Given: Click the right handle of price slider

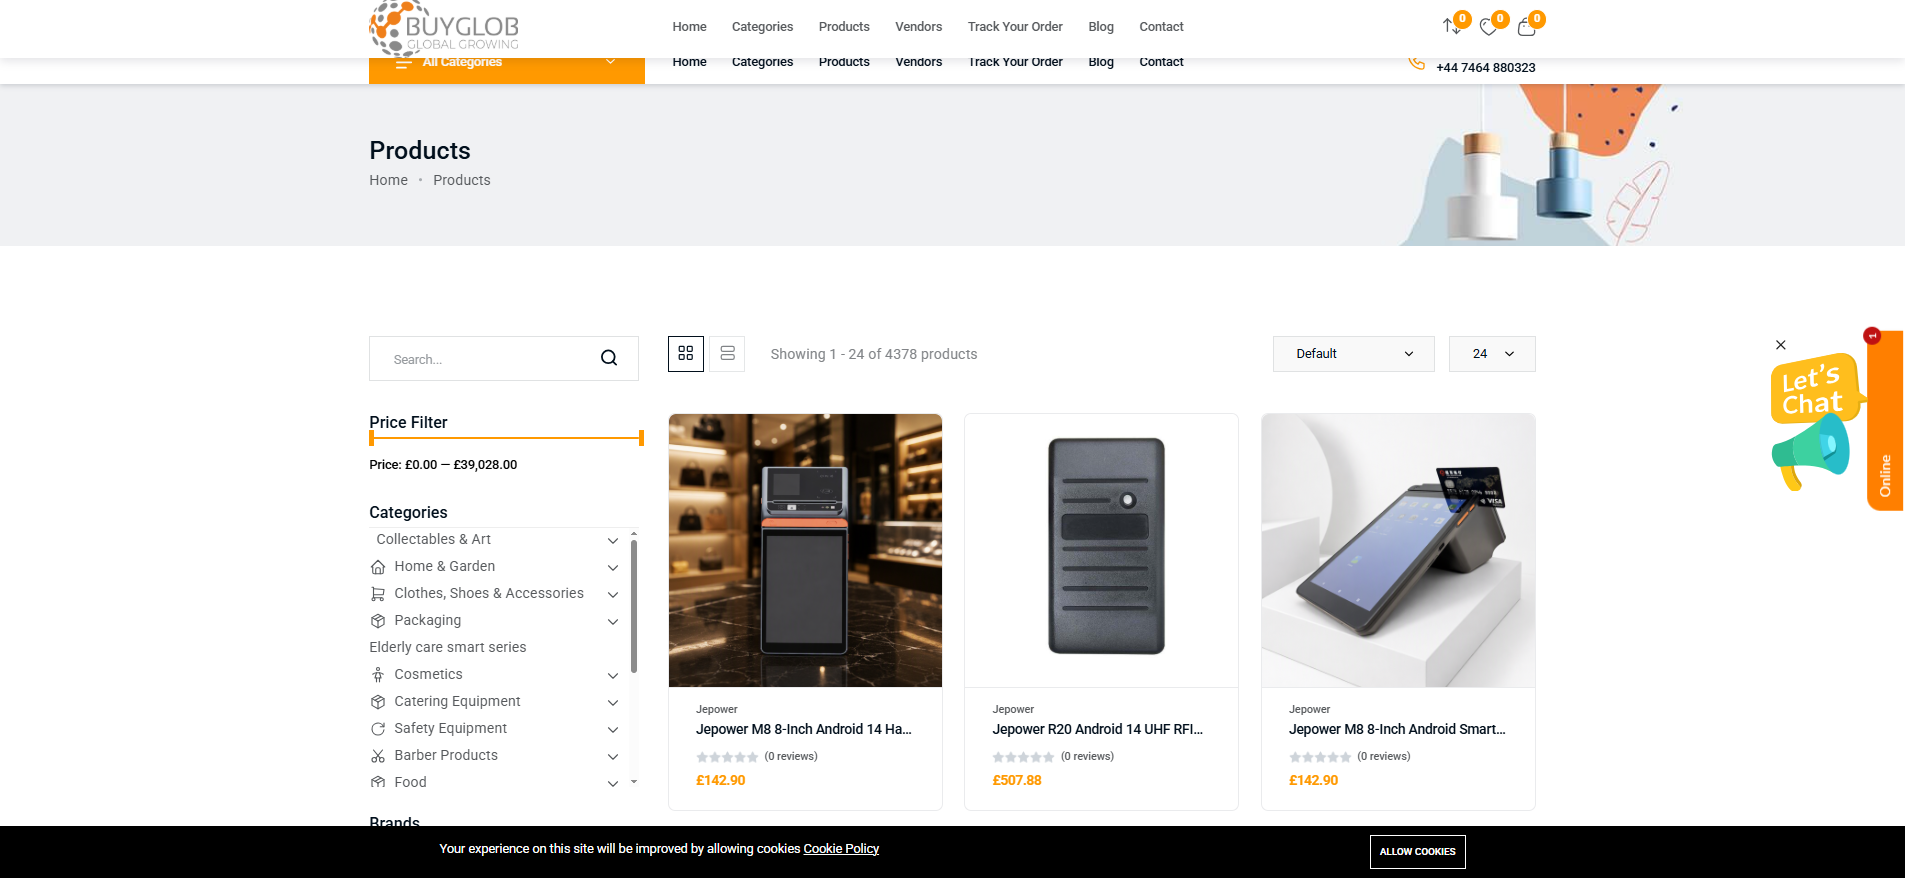Looking at the screenshot, I should (641, 438).
